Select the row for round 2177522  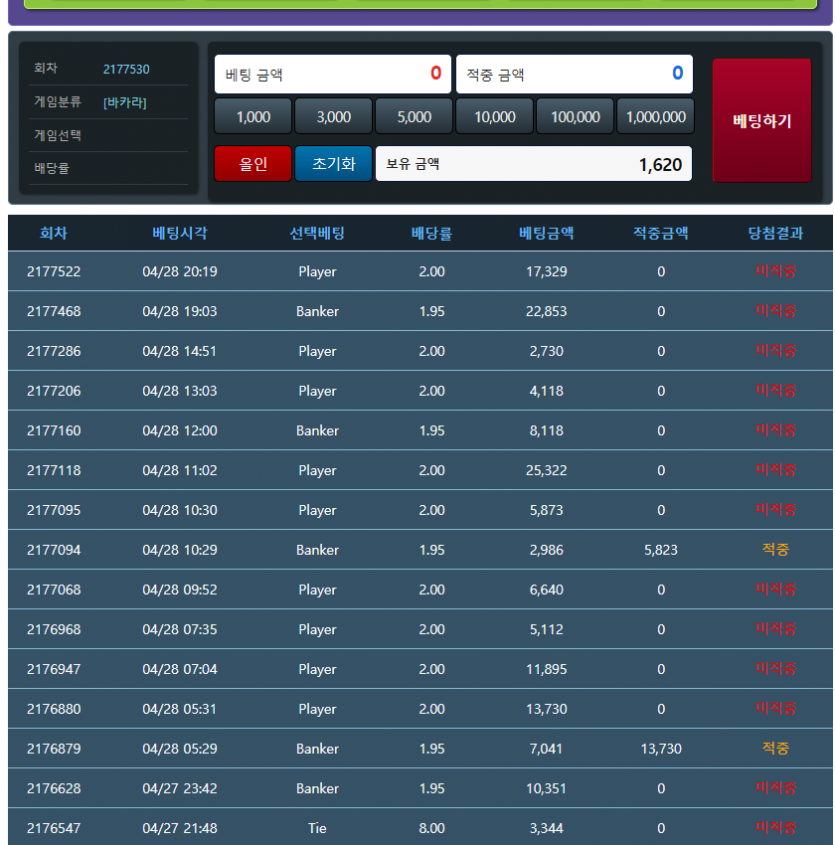tap(419, 272)
